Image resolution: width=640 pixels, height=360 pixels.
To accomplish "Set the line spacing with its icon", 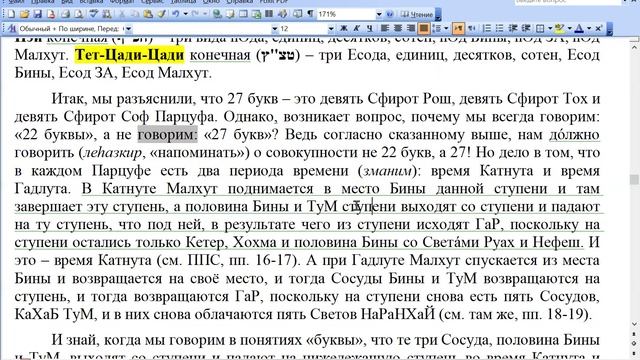I will pos(437,28).
